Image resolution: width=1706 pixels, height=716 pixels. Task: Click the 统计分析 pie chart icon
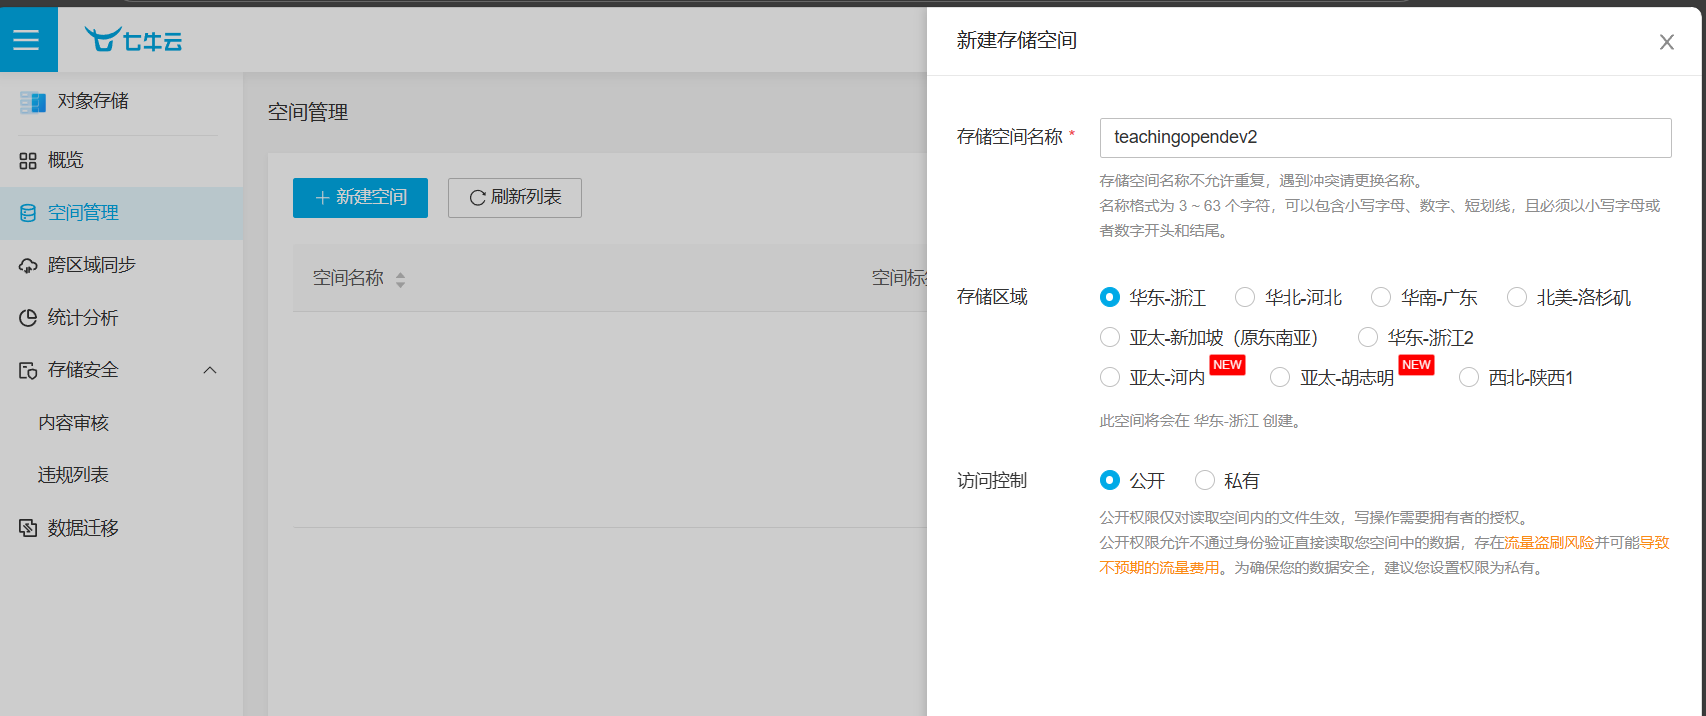coord(28,318)
